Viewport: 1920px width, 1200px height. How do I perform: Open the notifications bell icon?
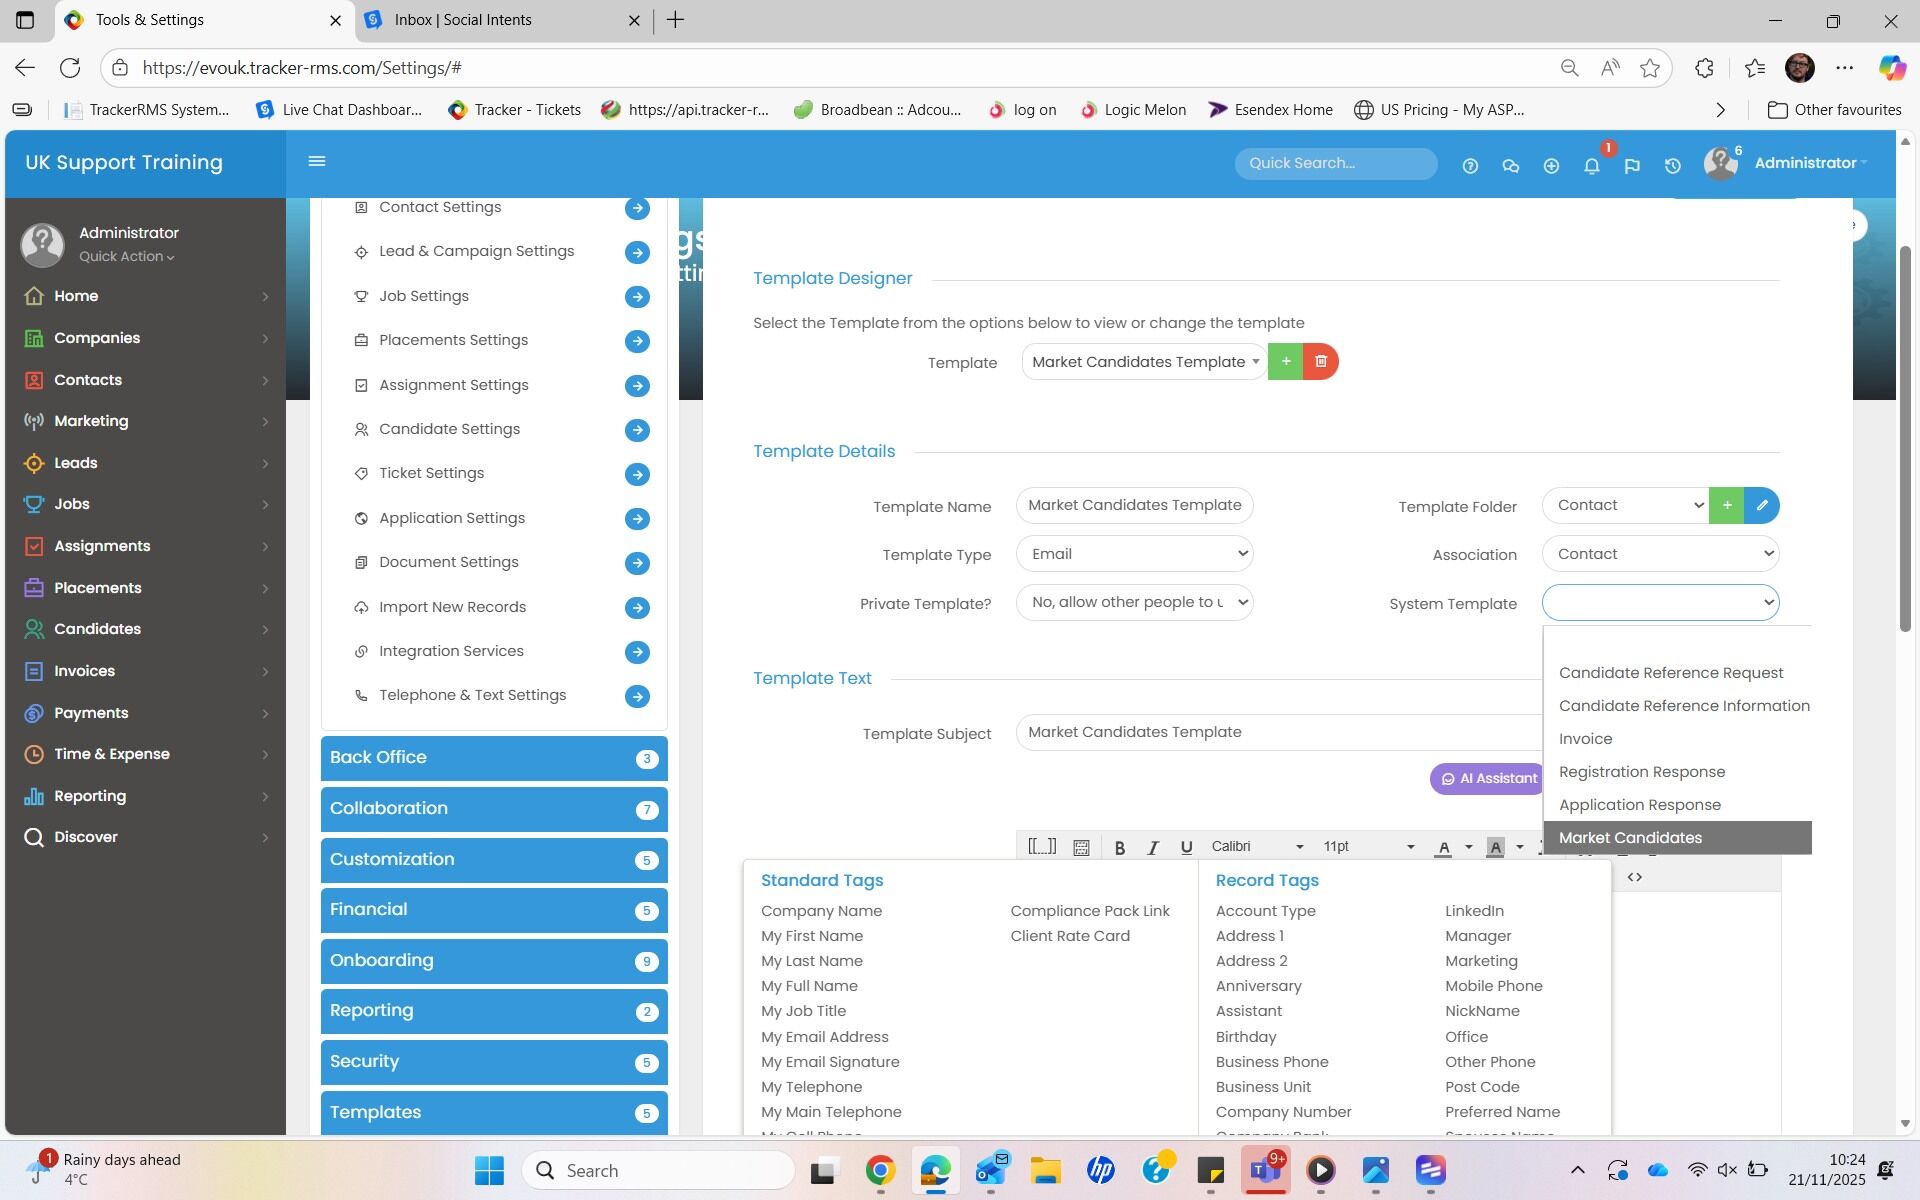(x=1591, y=166)
